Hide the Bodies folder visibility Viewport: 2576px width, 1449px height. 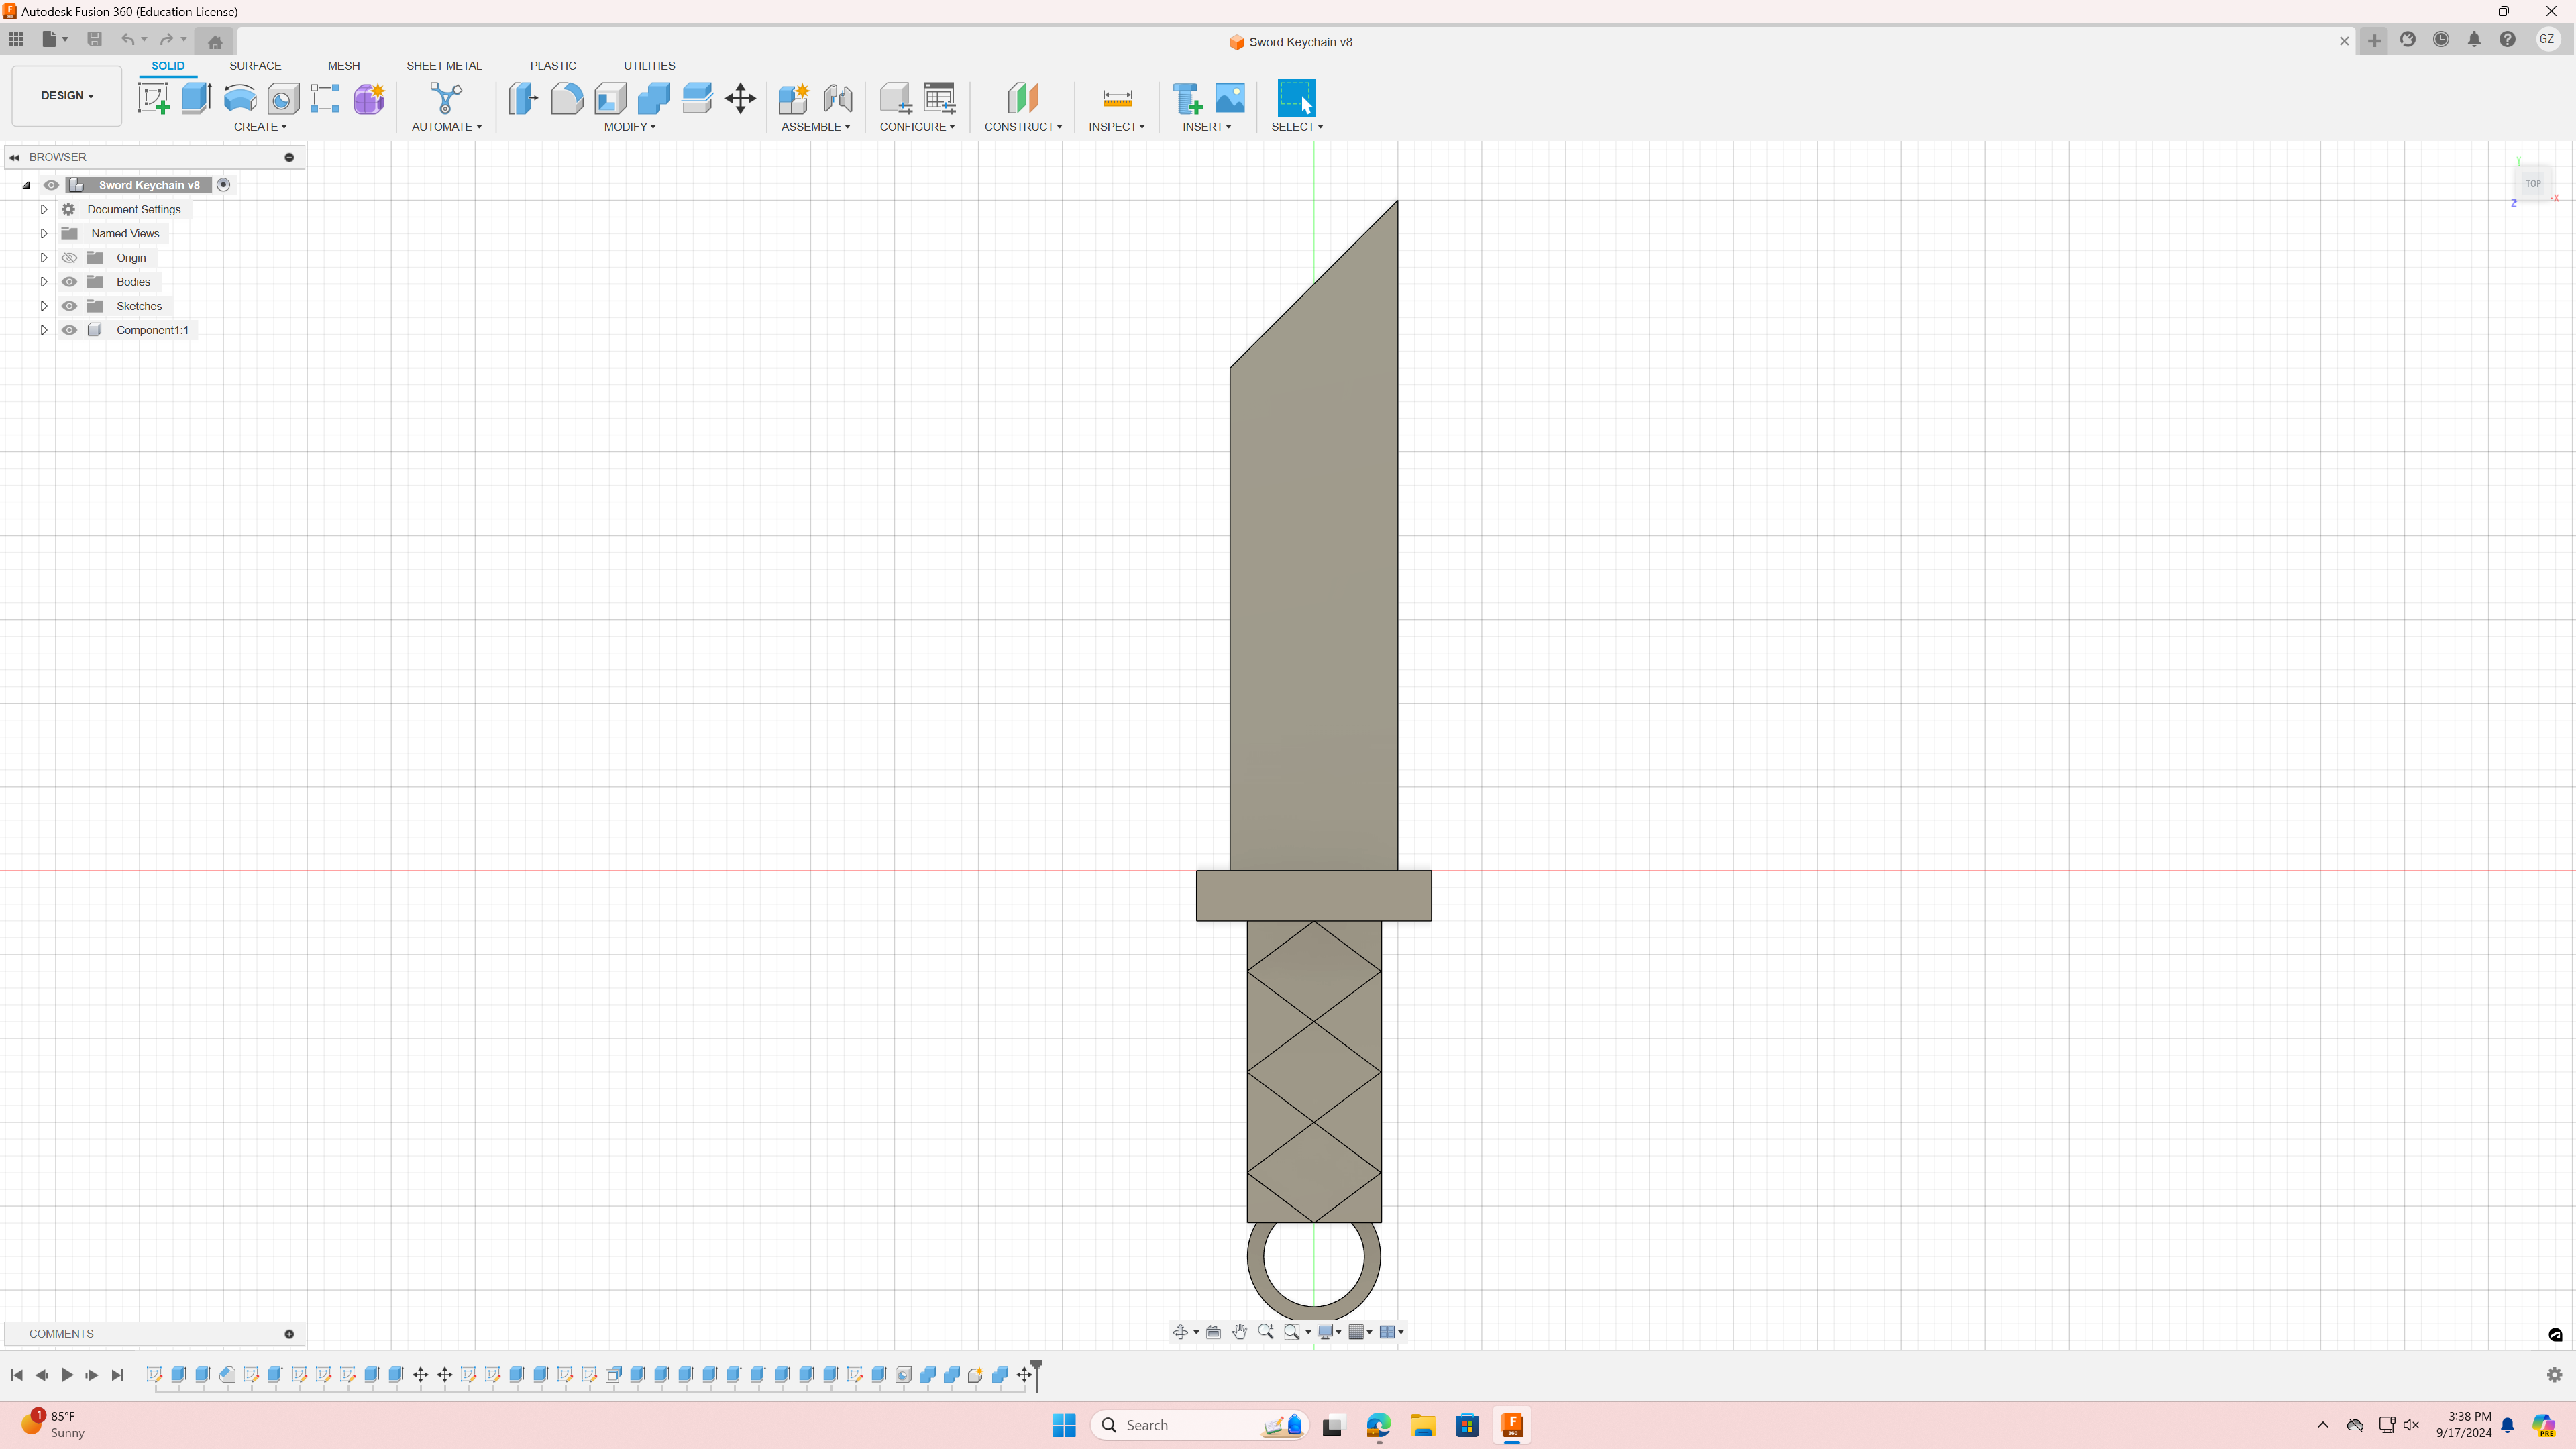pos(69,282)
